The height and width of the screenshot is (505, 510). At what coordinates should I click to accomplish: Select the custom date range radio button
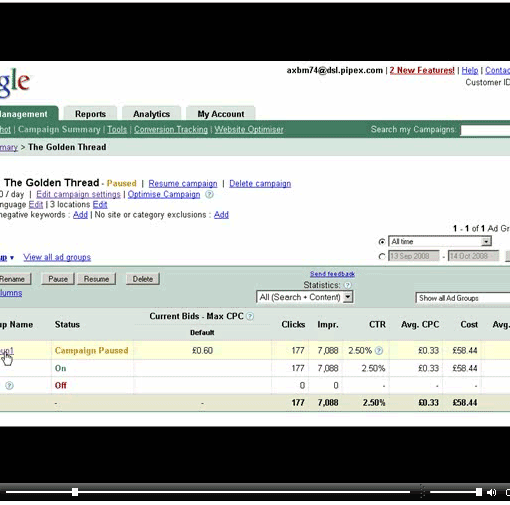pyautogui.click(x=382, y=256)
